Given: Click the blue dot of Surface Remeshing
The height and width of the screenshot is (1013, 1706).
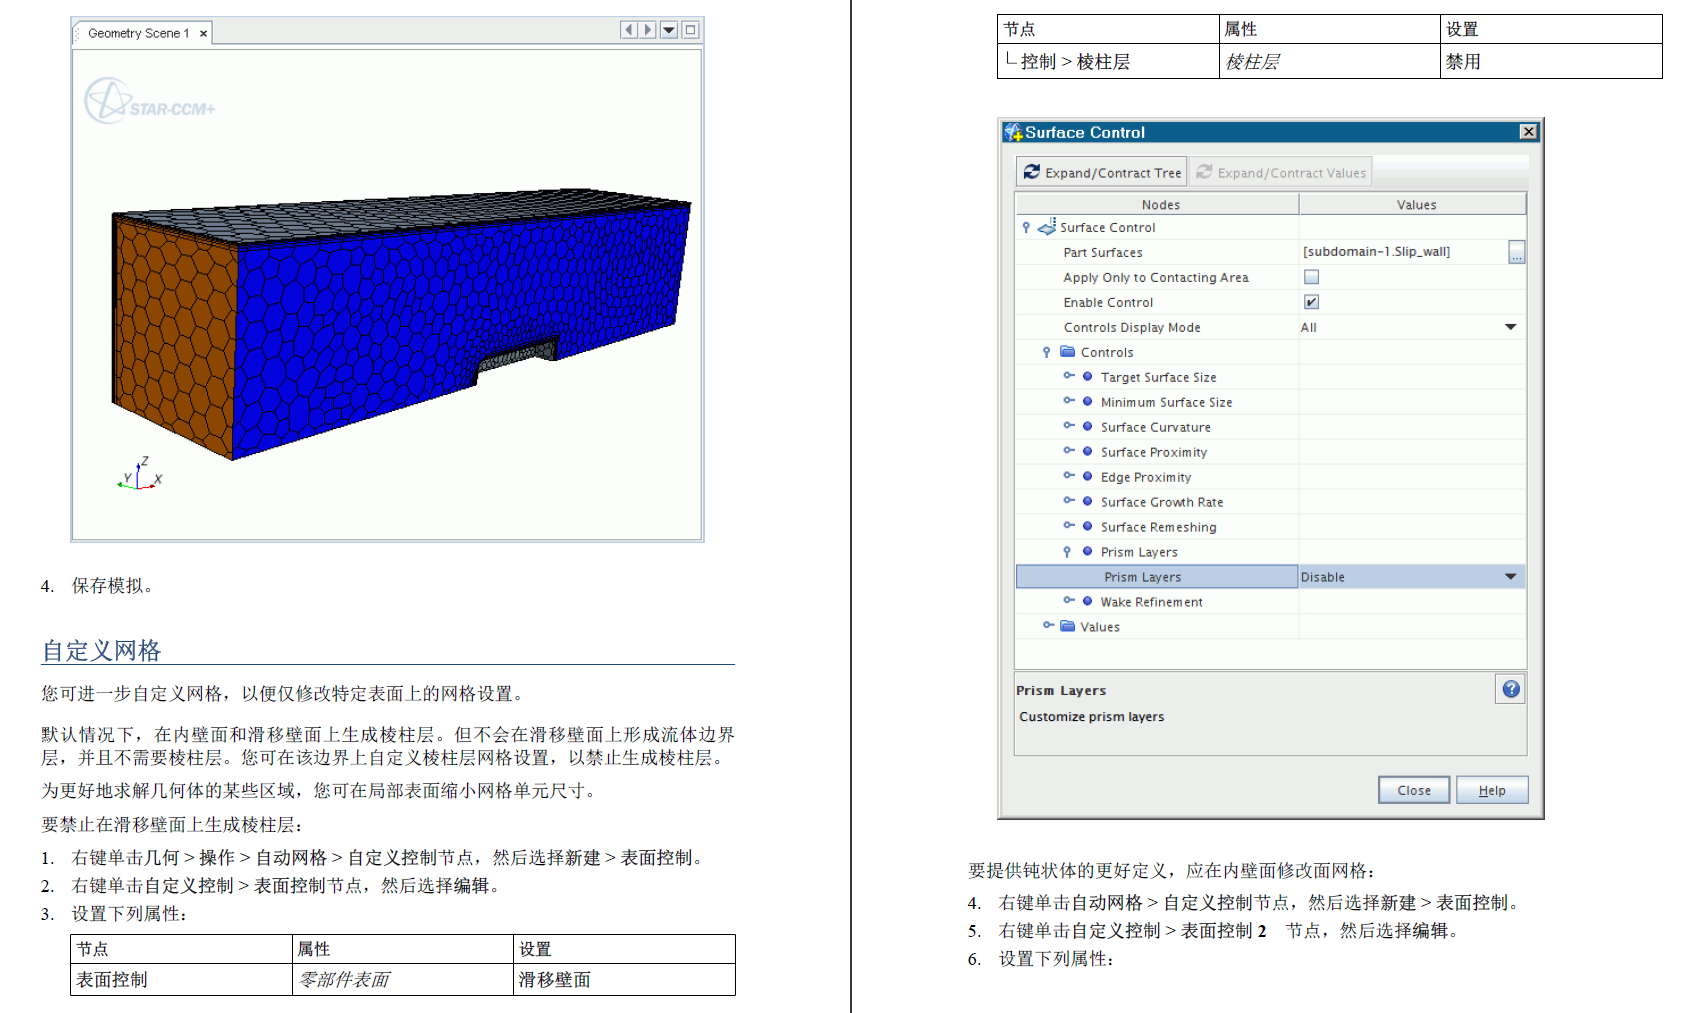Looking at the screenshot, I should point(1088,527).
